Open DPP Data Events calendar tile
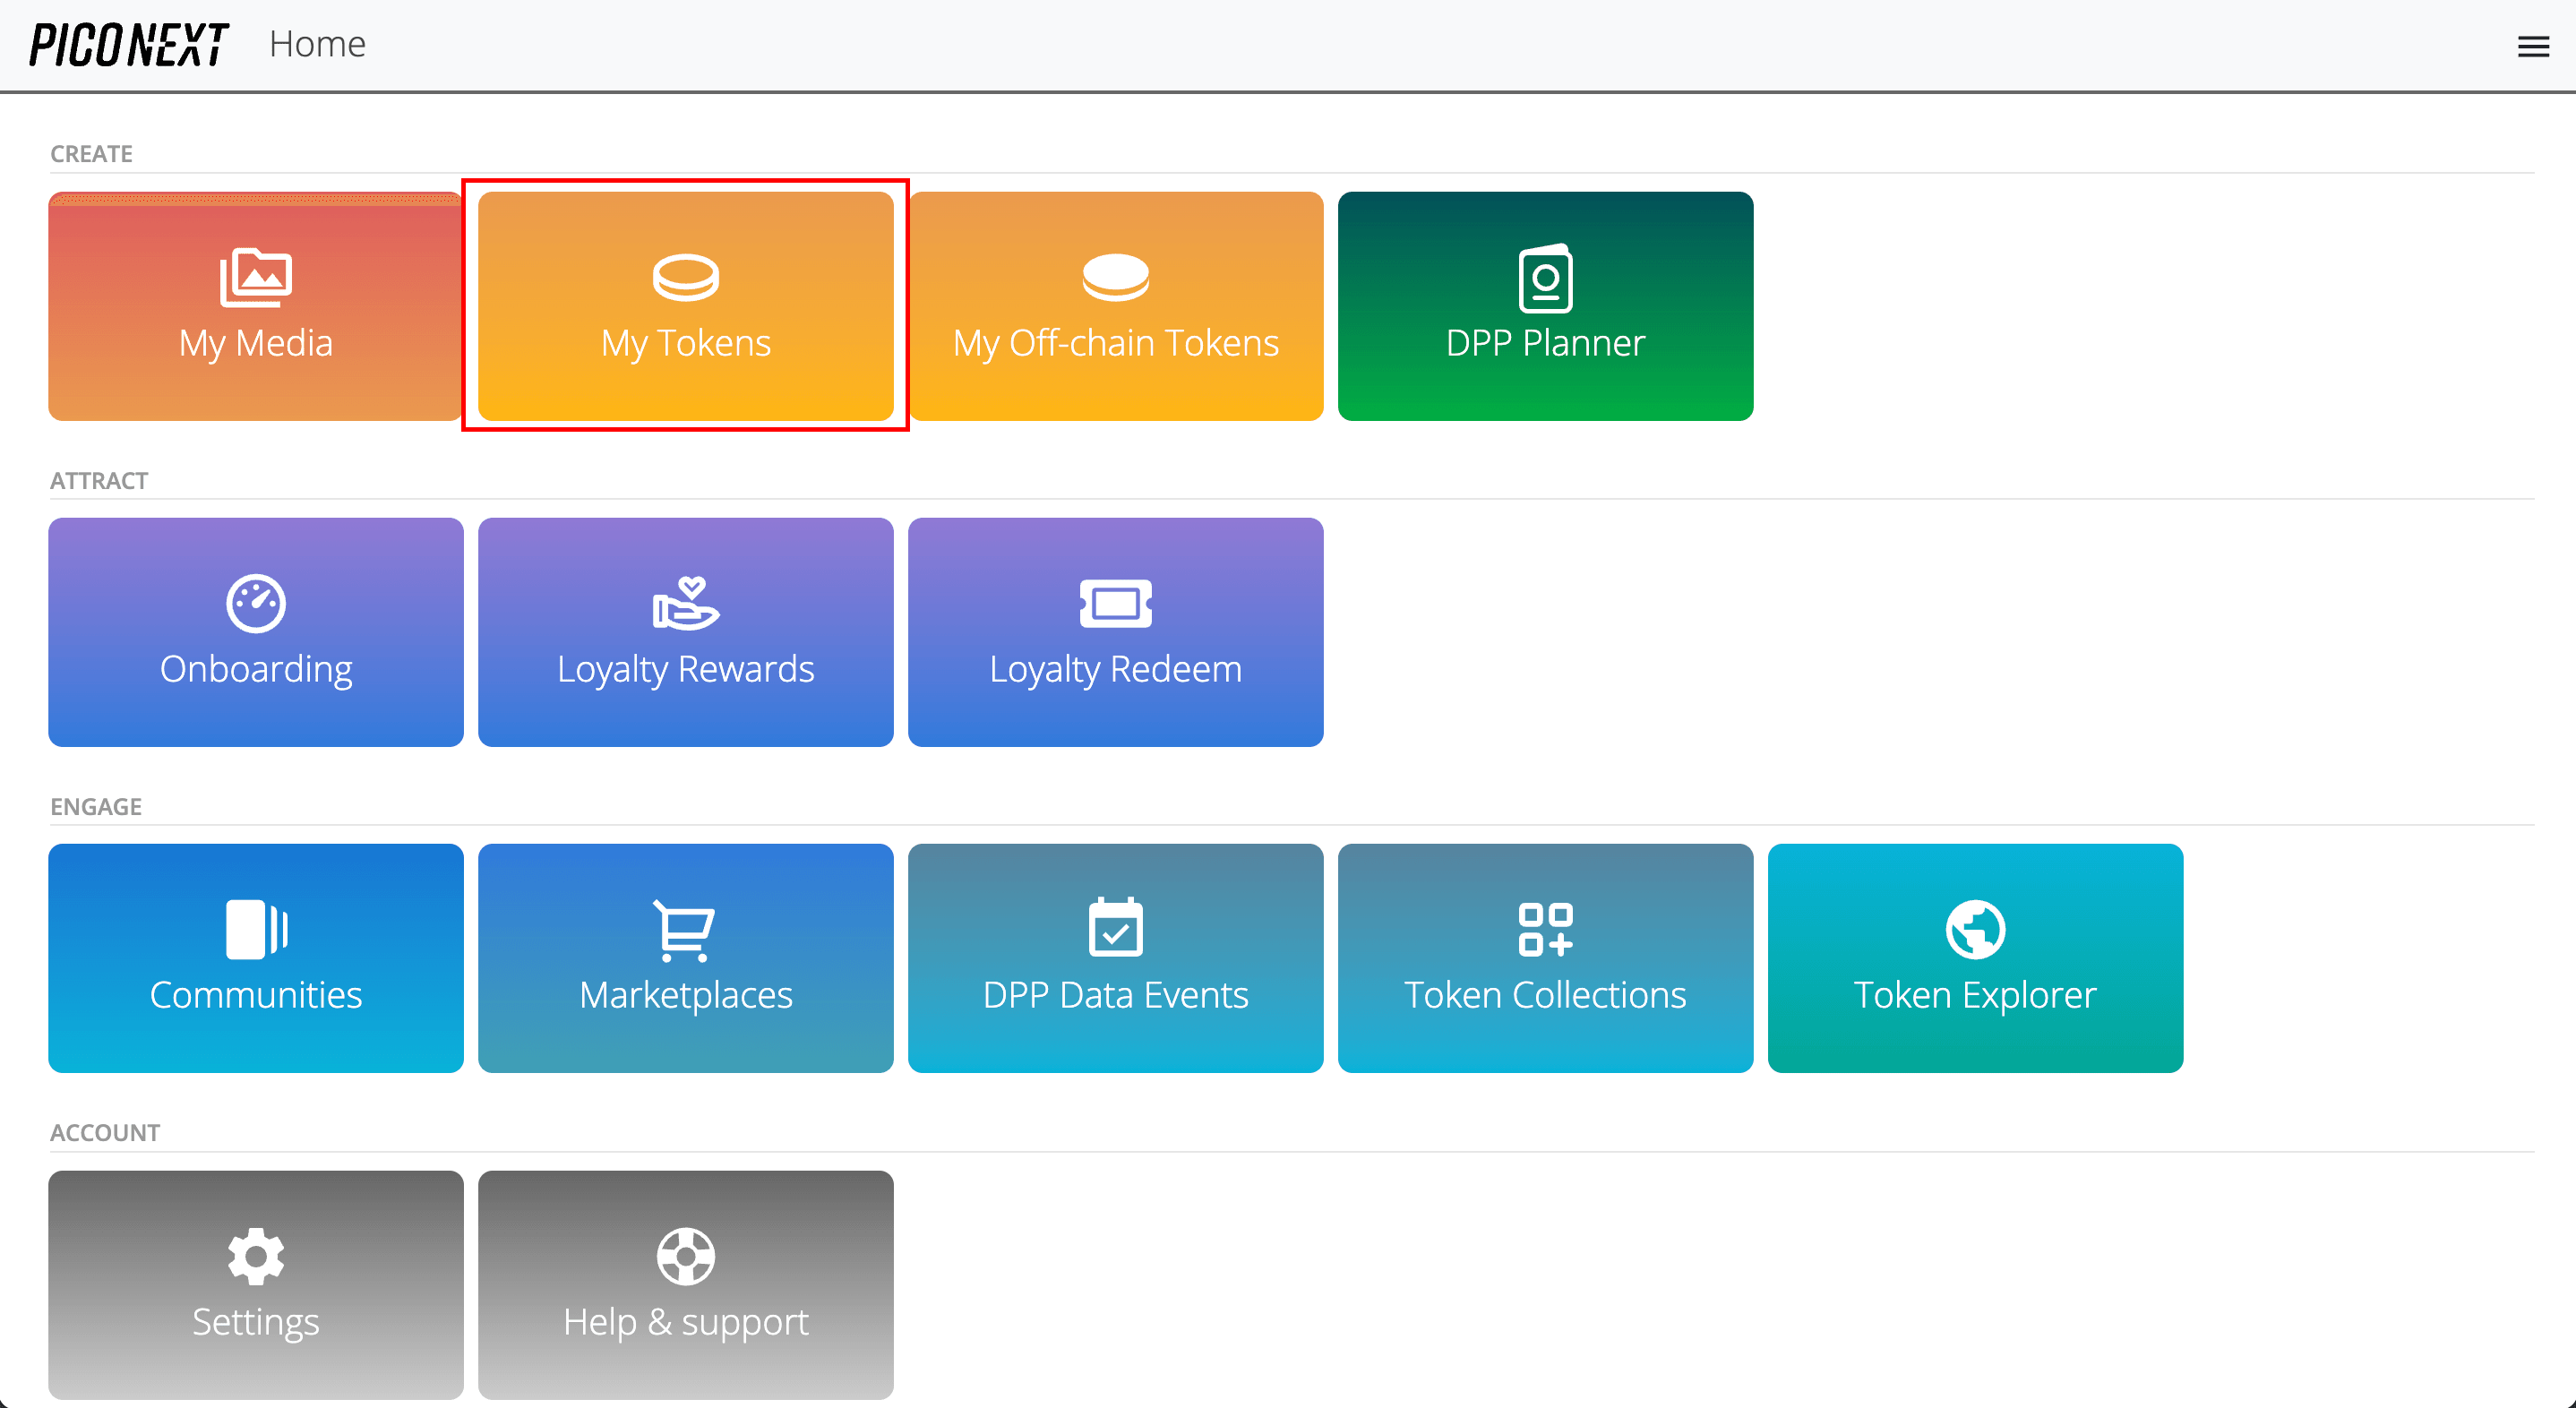The width and height of the screenshot is (2576, 1408). click(x=1115, y=957)
